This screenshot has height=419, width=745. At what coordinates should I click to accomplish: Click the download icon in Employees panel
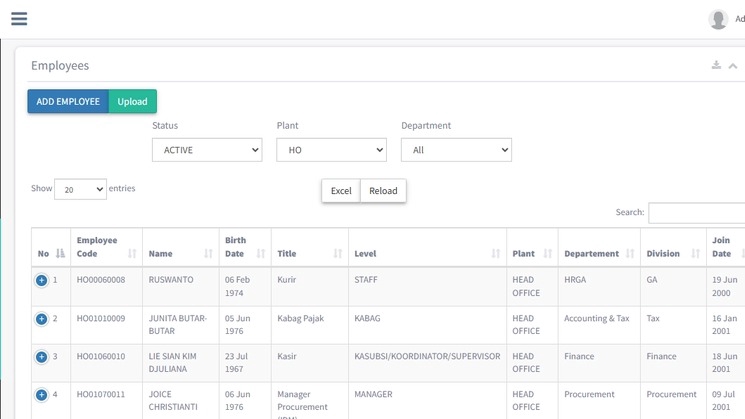[716, 66]
